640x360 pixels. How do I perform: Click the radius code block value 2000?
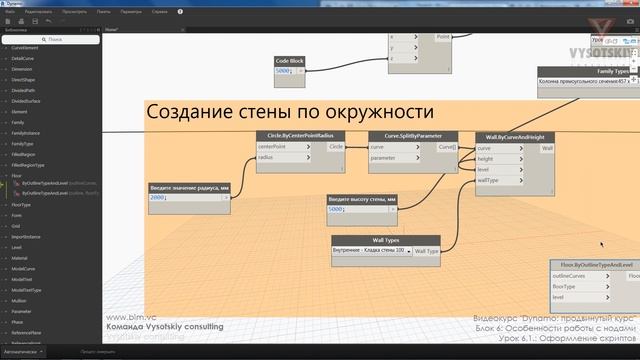(x=157, y=198)
